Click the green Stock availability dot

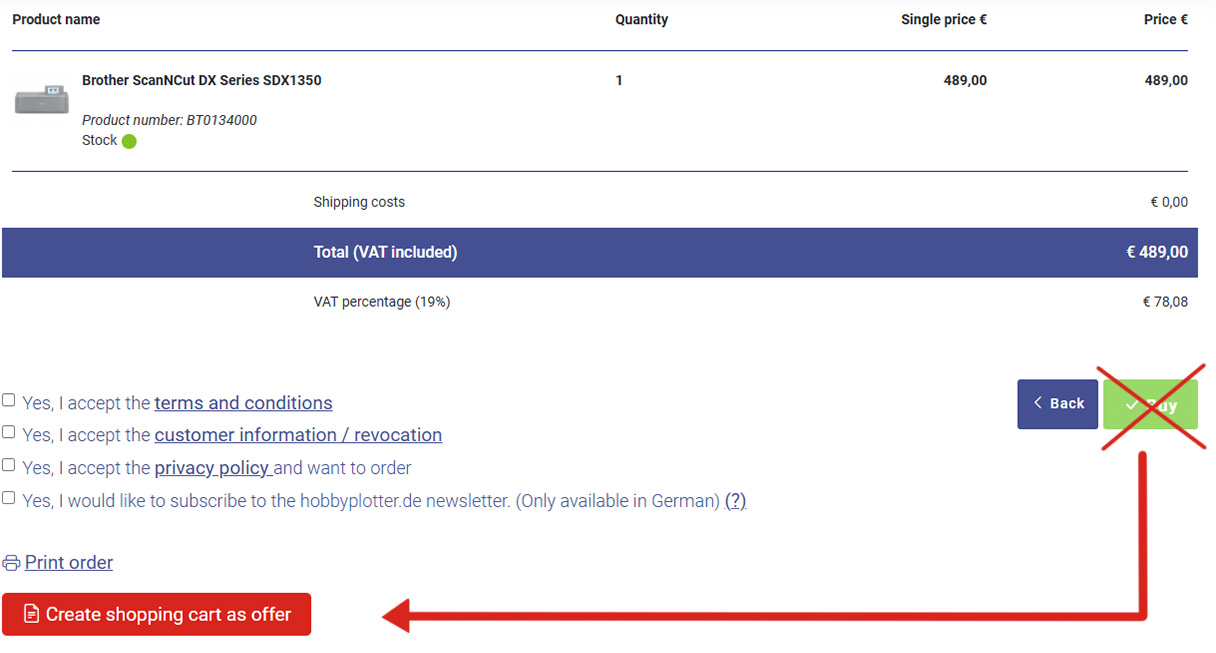tap(129, 141)
